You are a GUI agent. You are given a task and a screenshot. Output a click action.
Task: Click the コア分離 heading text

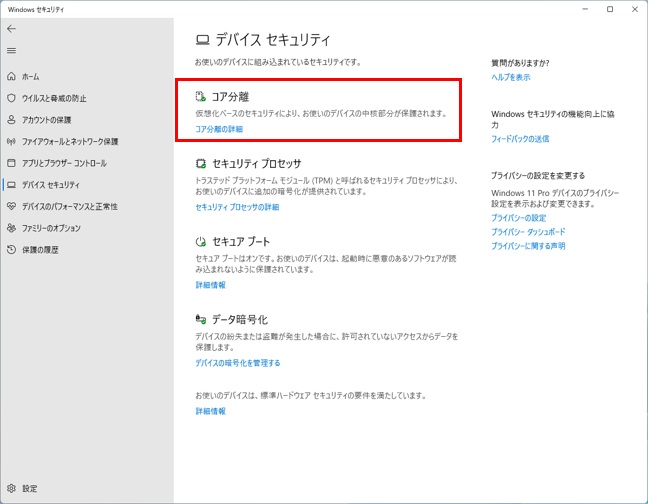[230, 97]
